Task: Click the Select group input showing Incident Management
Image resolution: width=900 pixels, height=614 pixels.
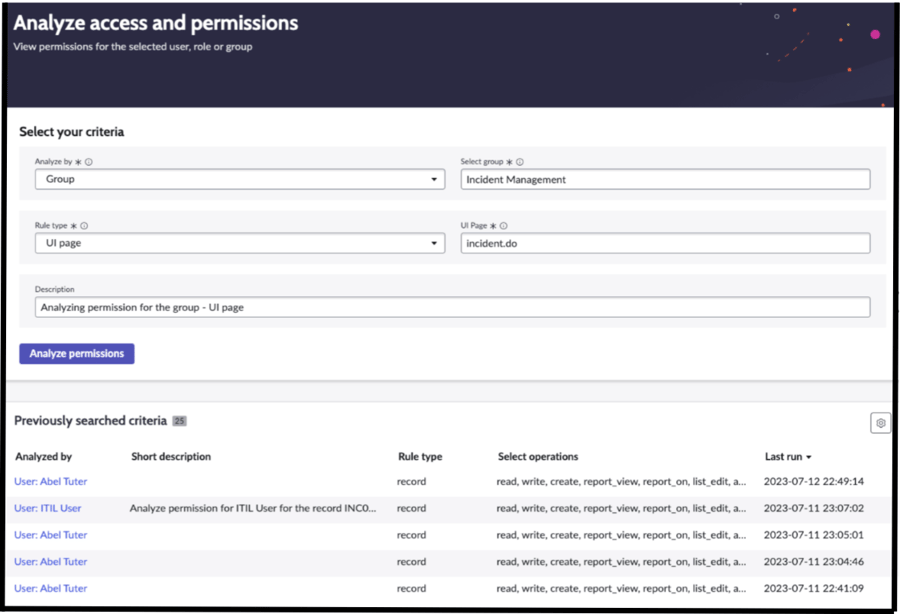Action: pos(664,179)
